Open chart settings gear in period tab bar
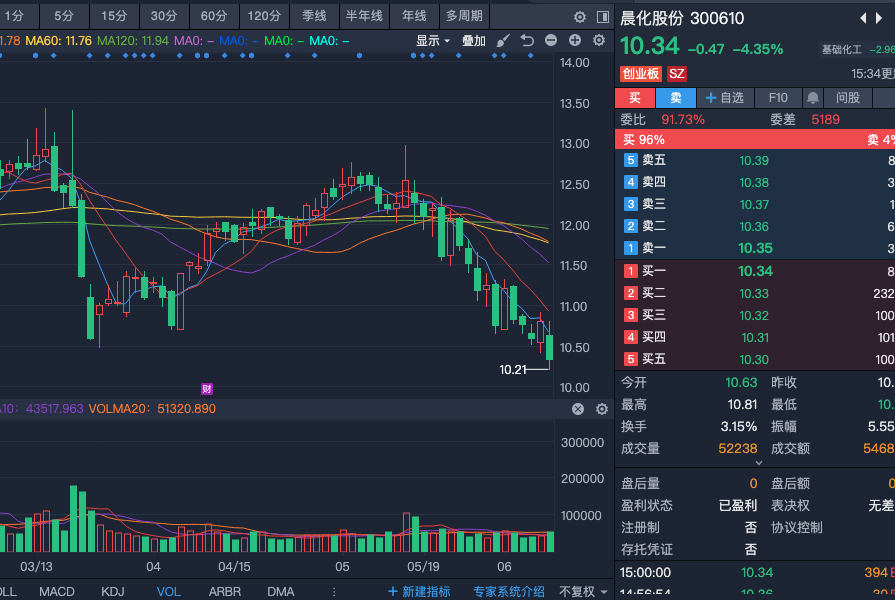 [579, 17]
